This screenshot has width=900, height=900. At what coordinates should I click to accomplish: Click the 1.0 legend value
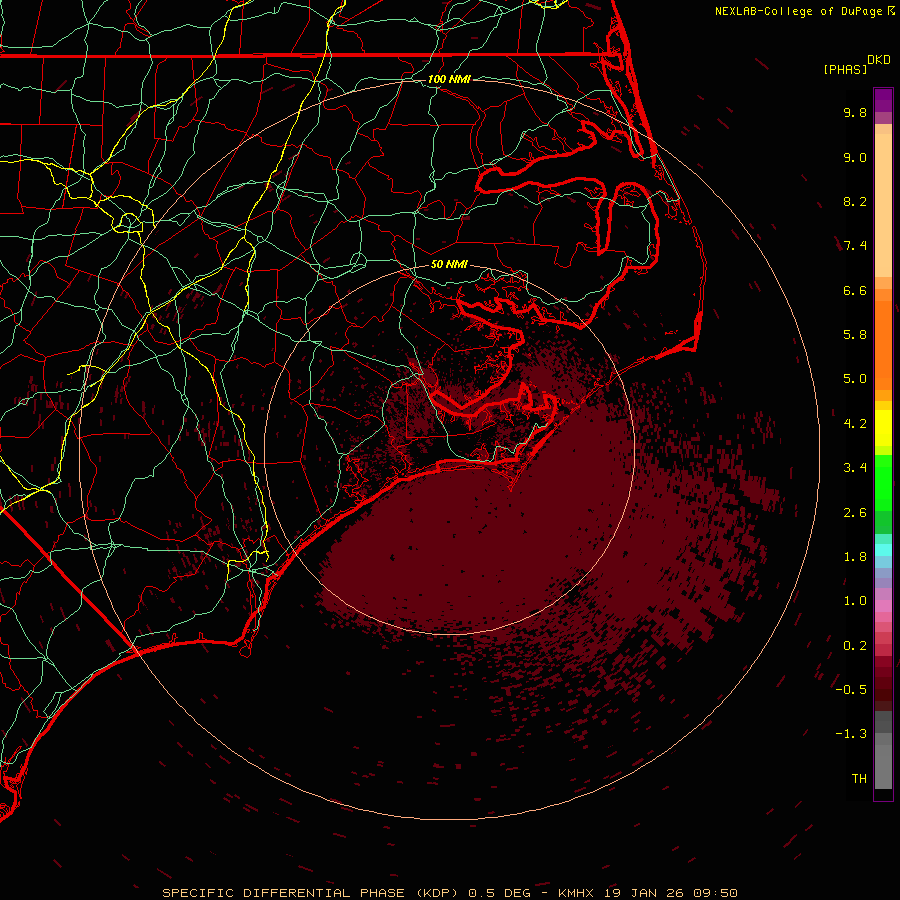point(855,601)
